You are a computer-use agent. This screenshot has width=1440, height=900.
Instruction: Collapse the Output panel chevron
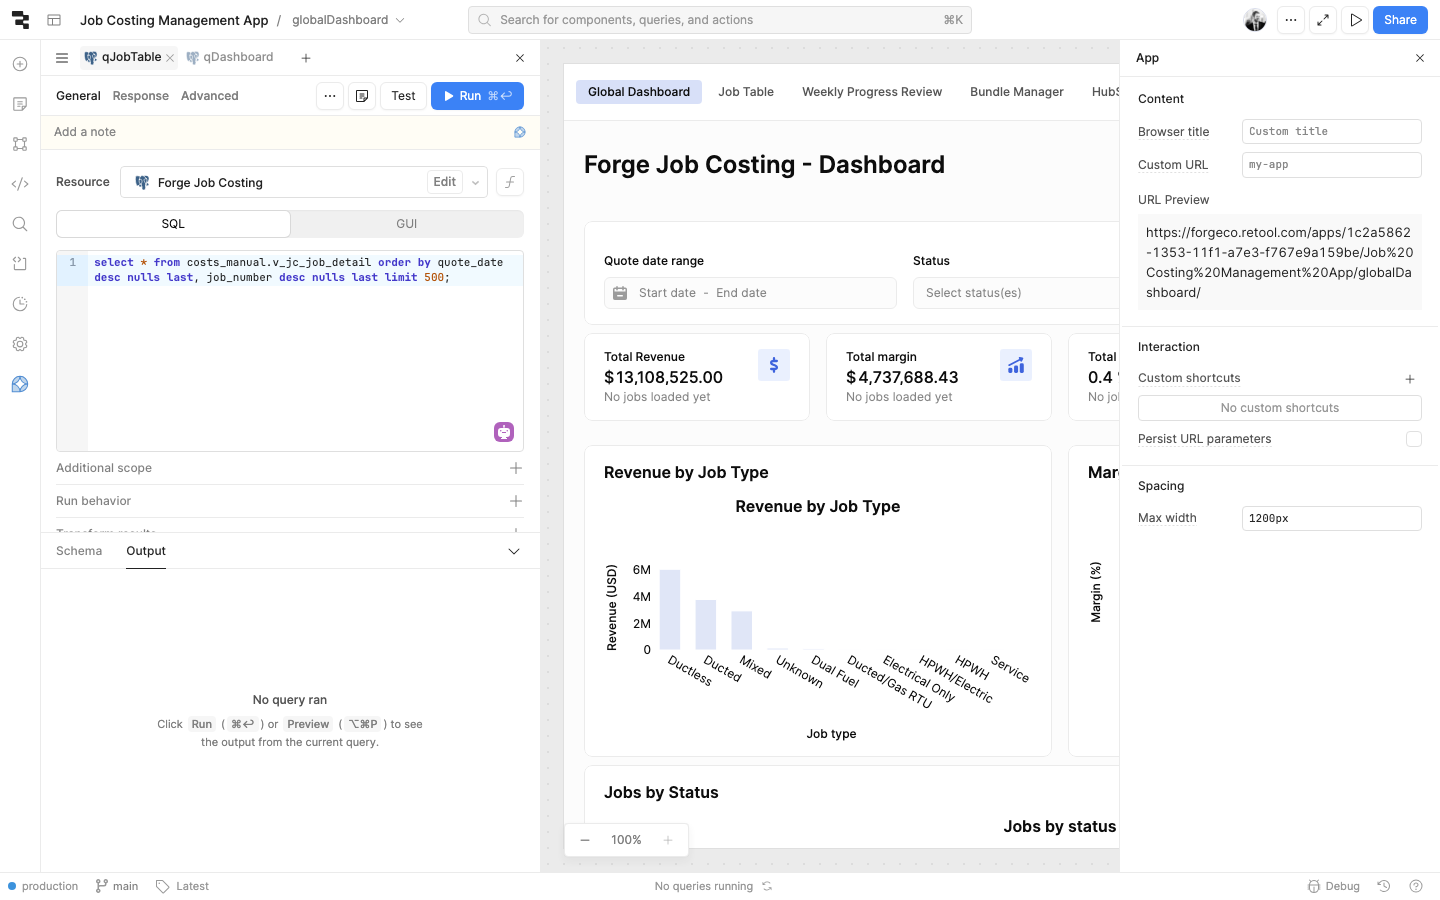pyautogui.click(x=514, y=552)
